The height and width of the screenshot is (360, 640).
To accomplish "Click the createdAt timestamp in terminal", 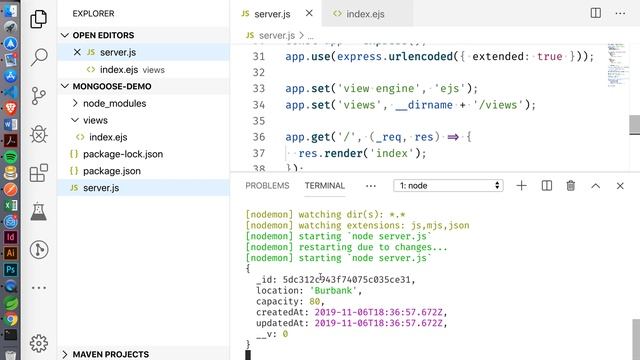I will (378, 312).
